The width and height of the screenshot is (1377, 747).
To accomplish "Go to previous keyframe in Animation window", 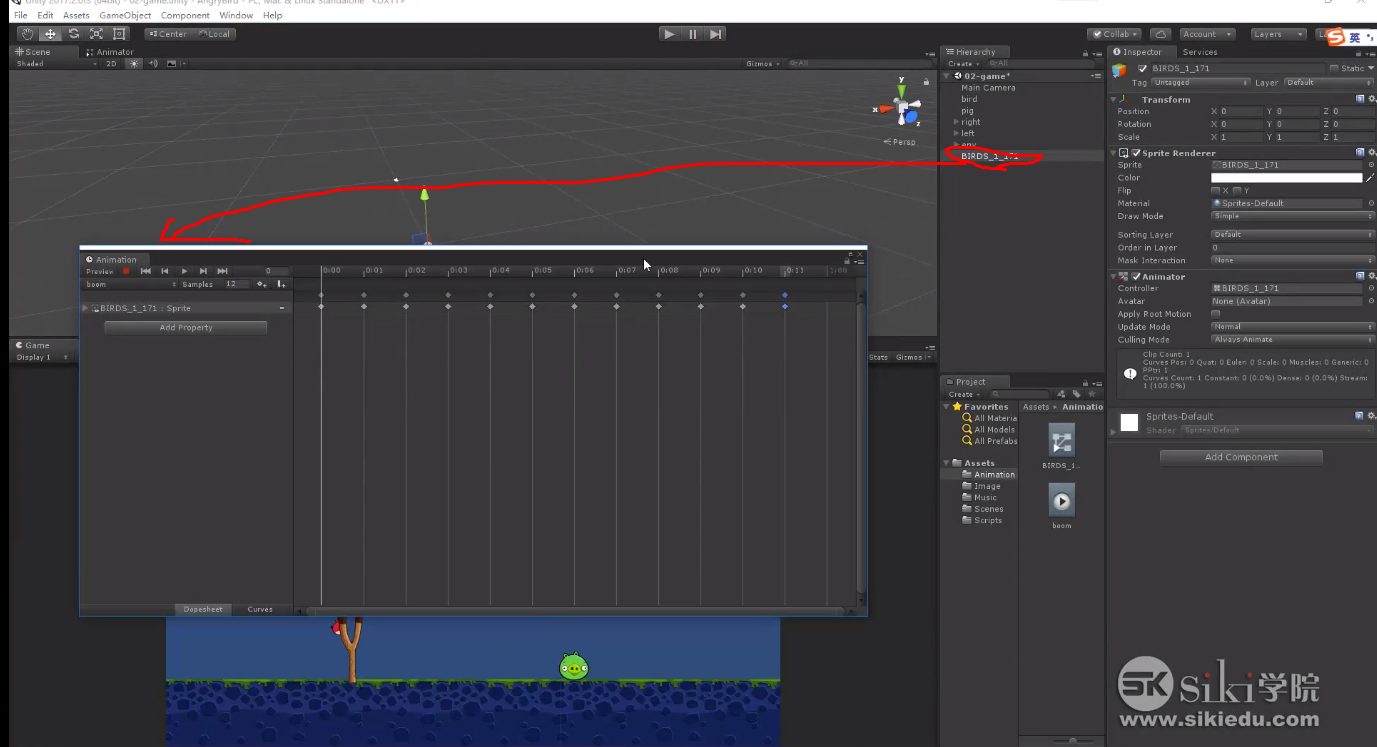I will tap(165, 271).
